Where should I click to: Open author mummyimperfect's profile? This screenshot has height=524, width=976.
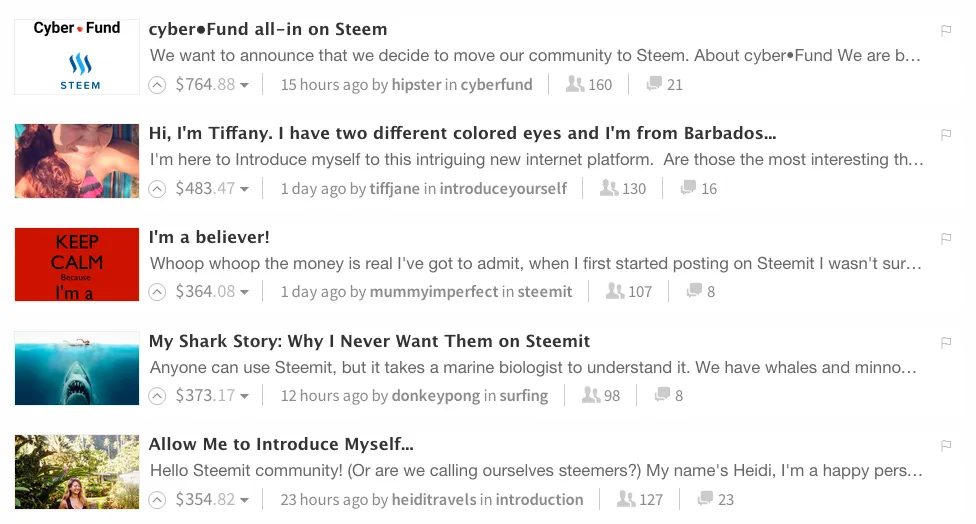click(434, 291)
